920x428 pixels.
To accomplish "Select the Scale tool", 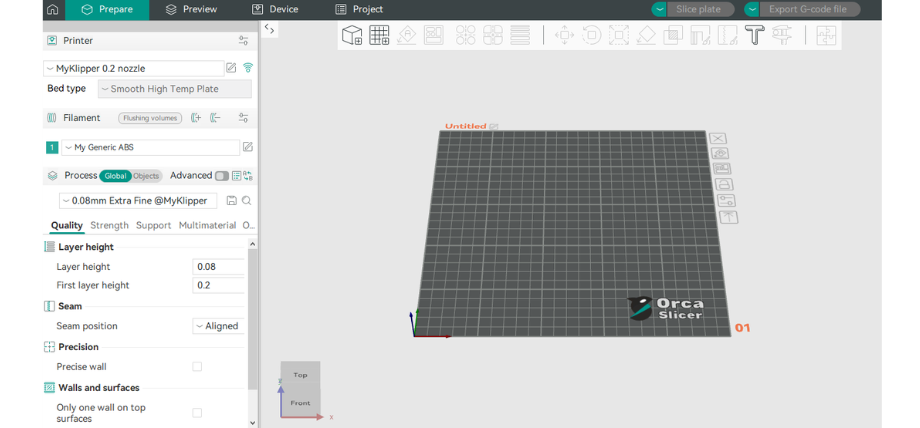I will pyautogui.click(x=618, y=35).
